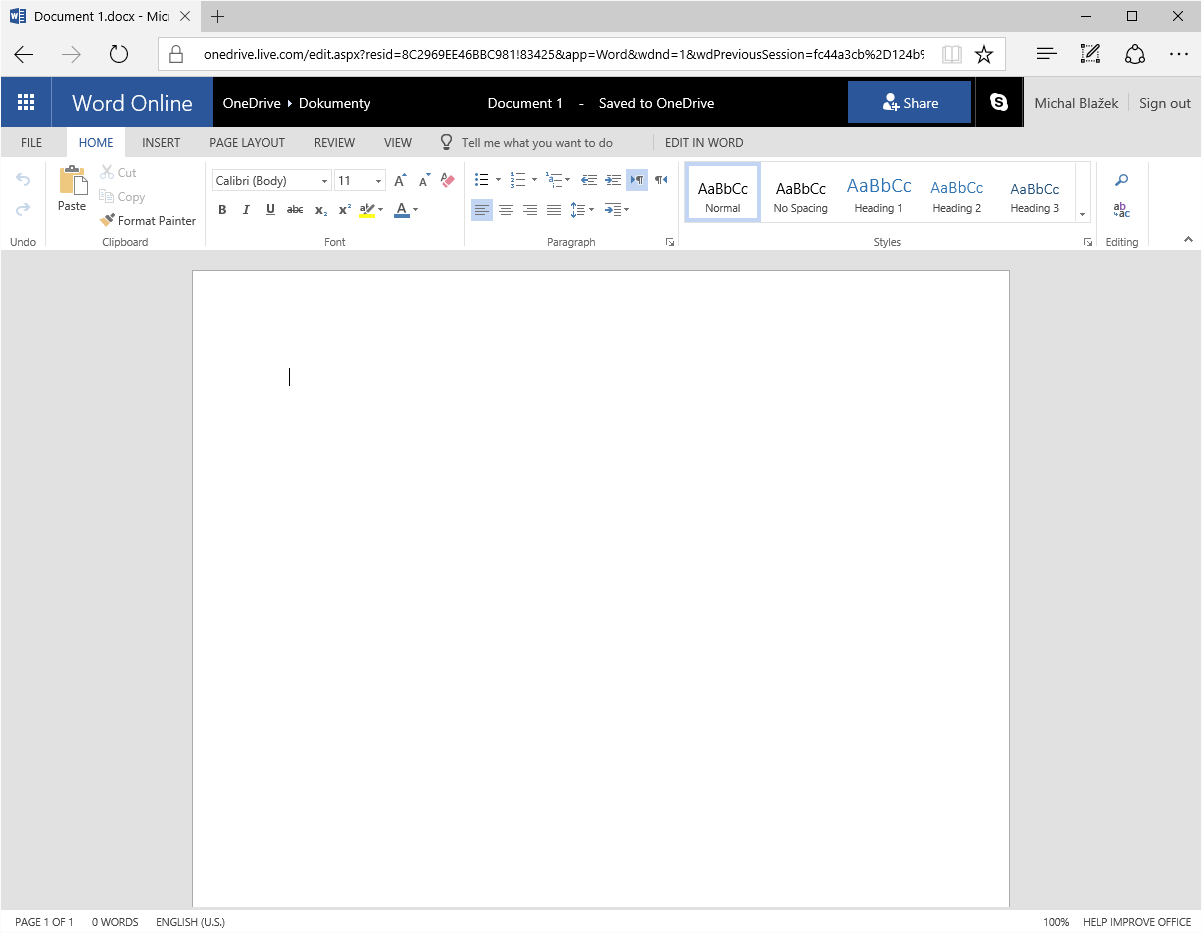Open the REVIEW ribbon tab

pyautogui.click(x=334, y=142)
